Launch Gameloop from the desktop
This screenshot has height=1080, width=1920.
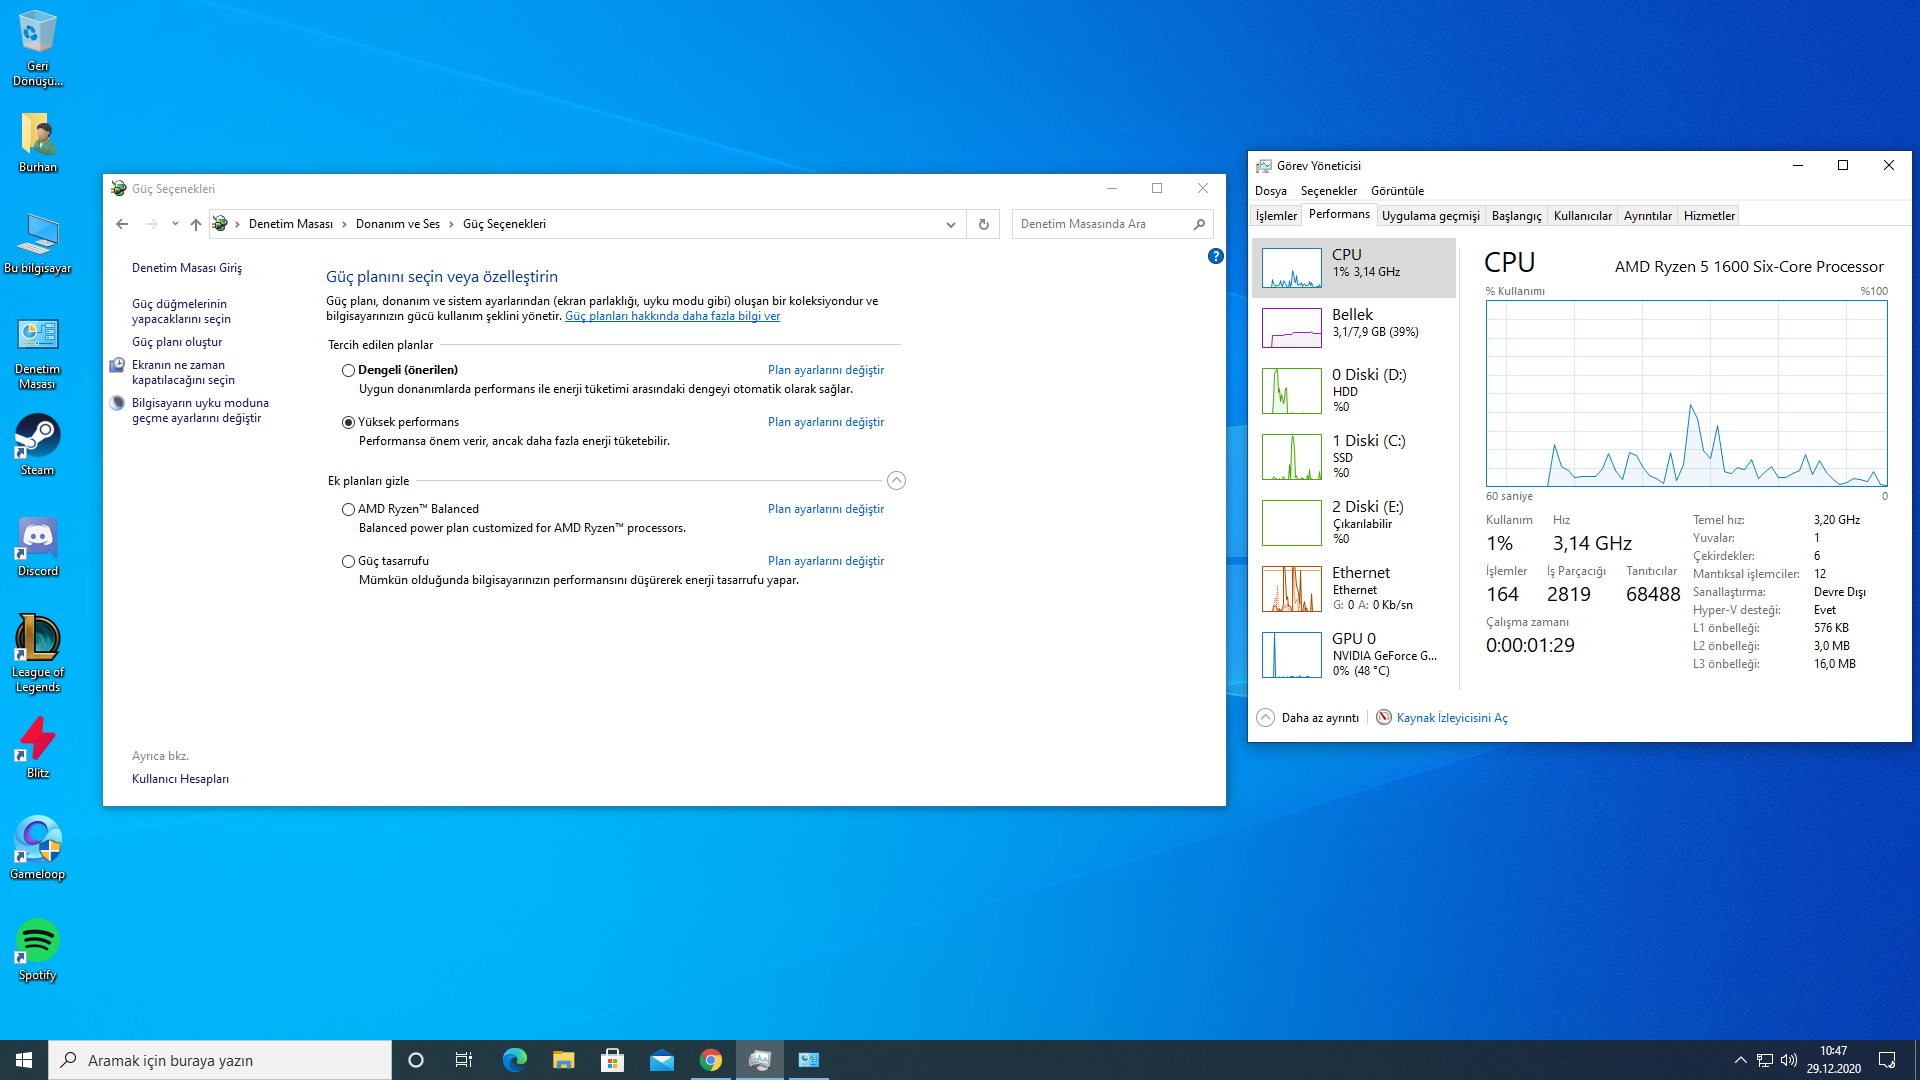point(37,849)
